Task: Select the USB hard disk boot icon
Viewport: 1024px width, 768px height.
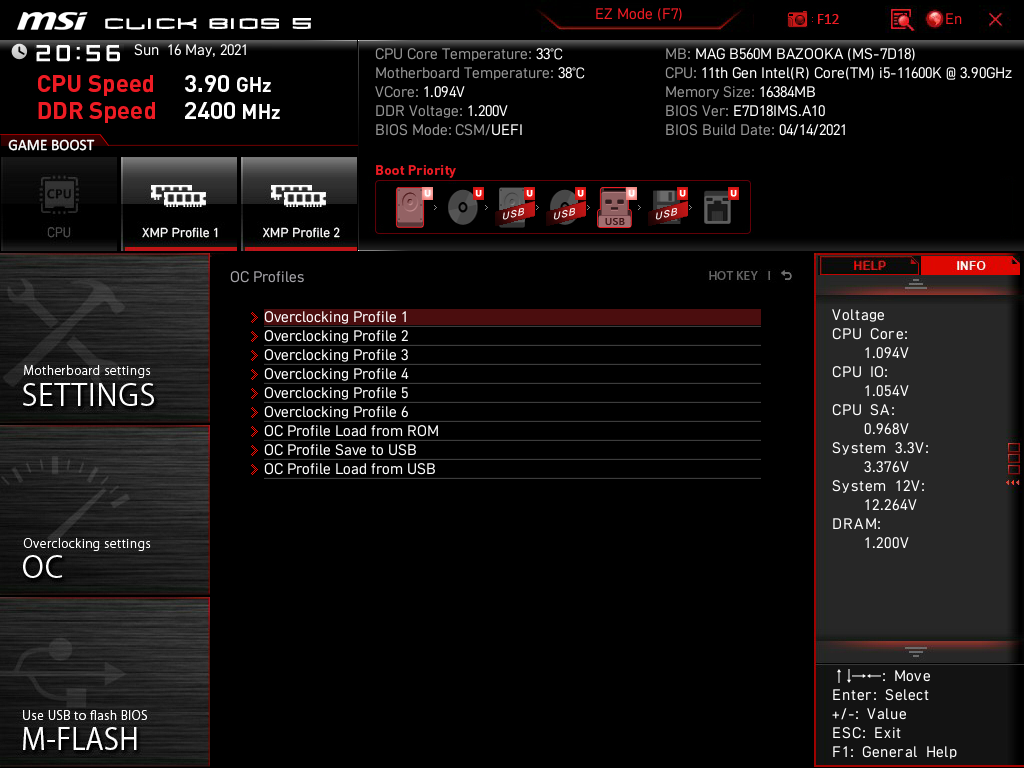Action: coord(515,207)
